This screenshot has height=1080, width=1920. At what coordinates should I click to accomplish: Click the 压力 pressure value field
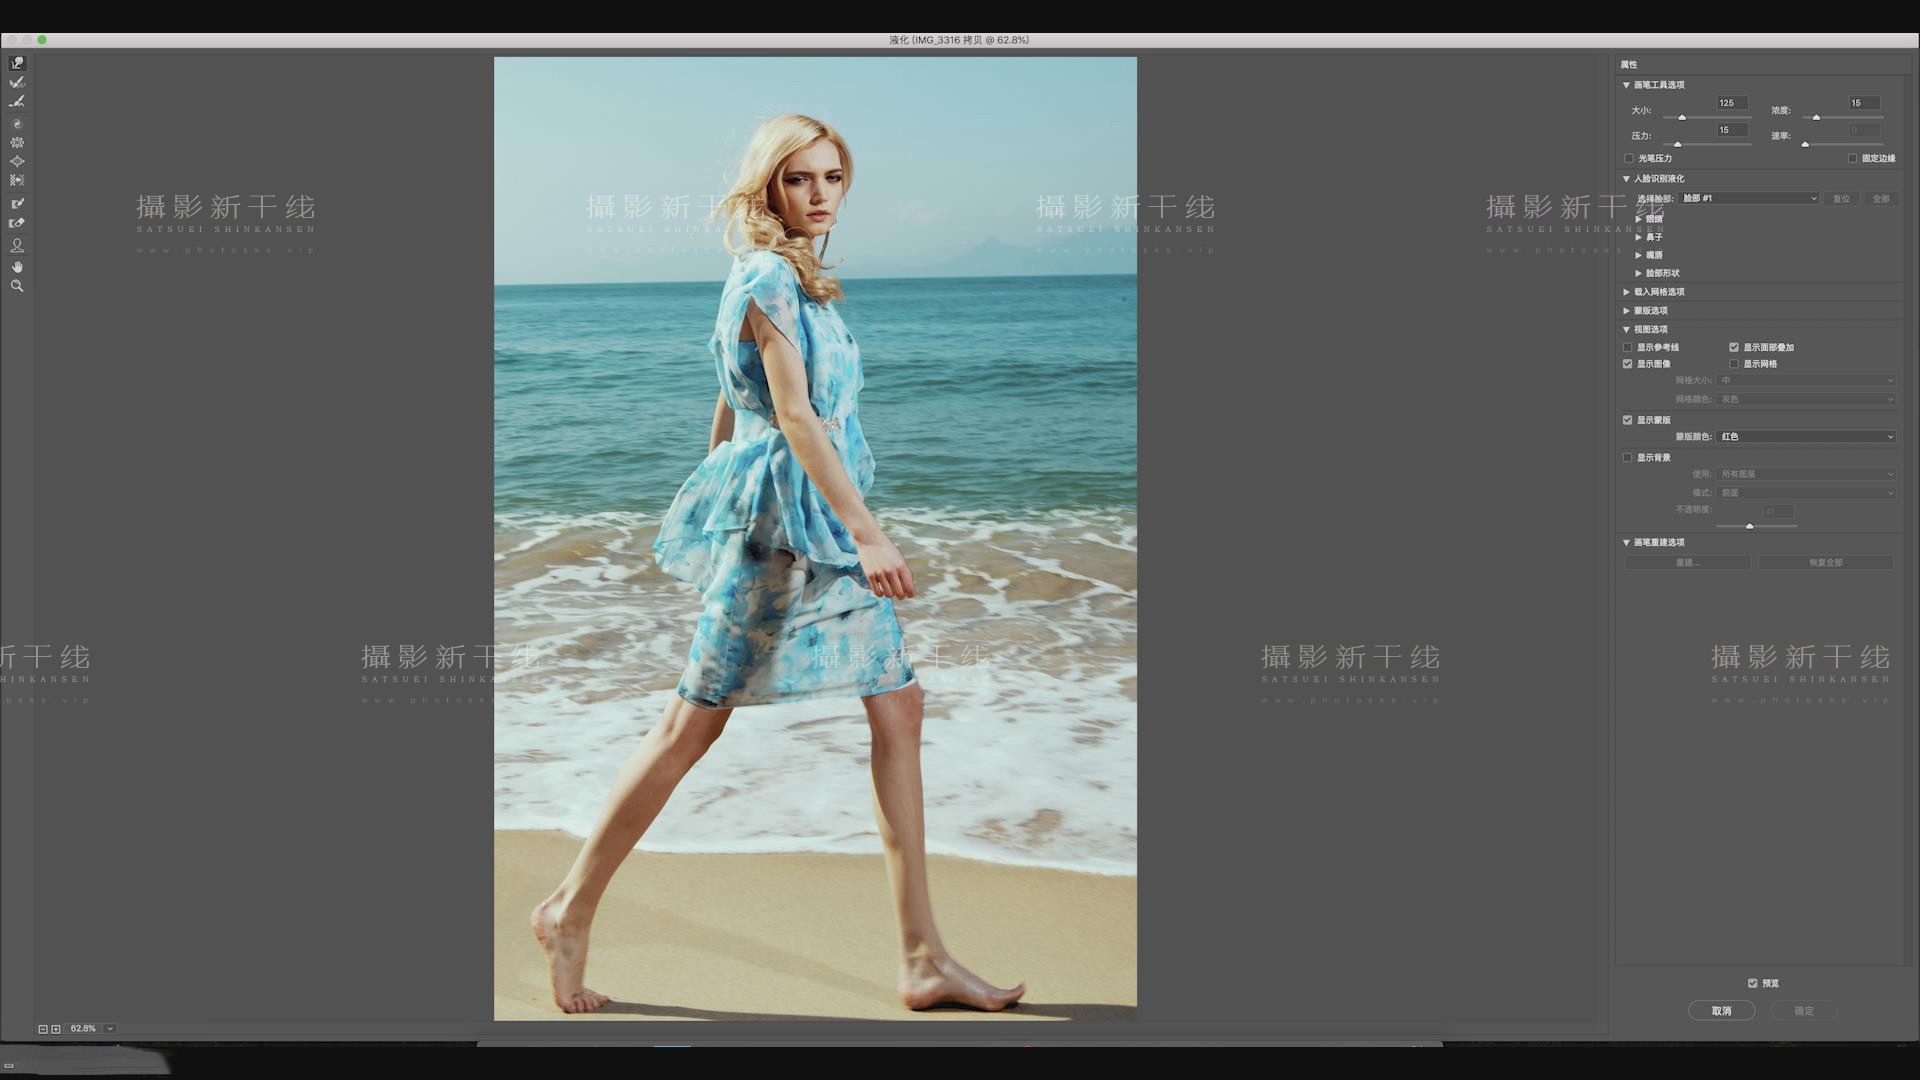point(1732,130)
